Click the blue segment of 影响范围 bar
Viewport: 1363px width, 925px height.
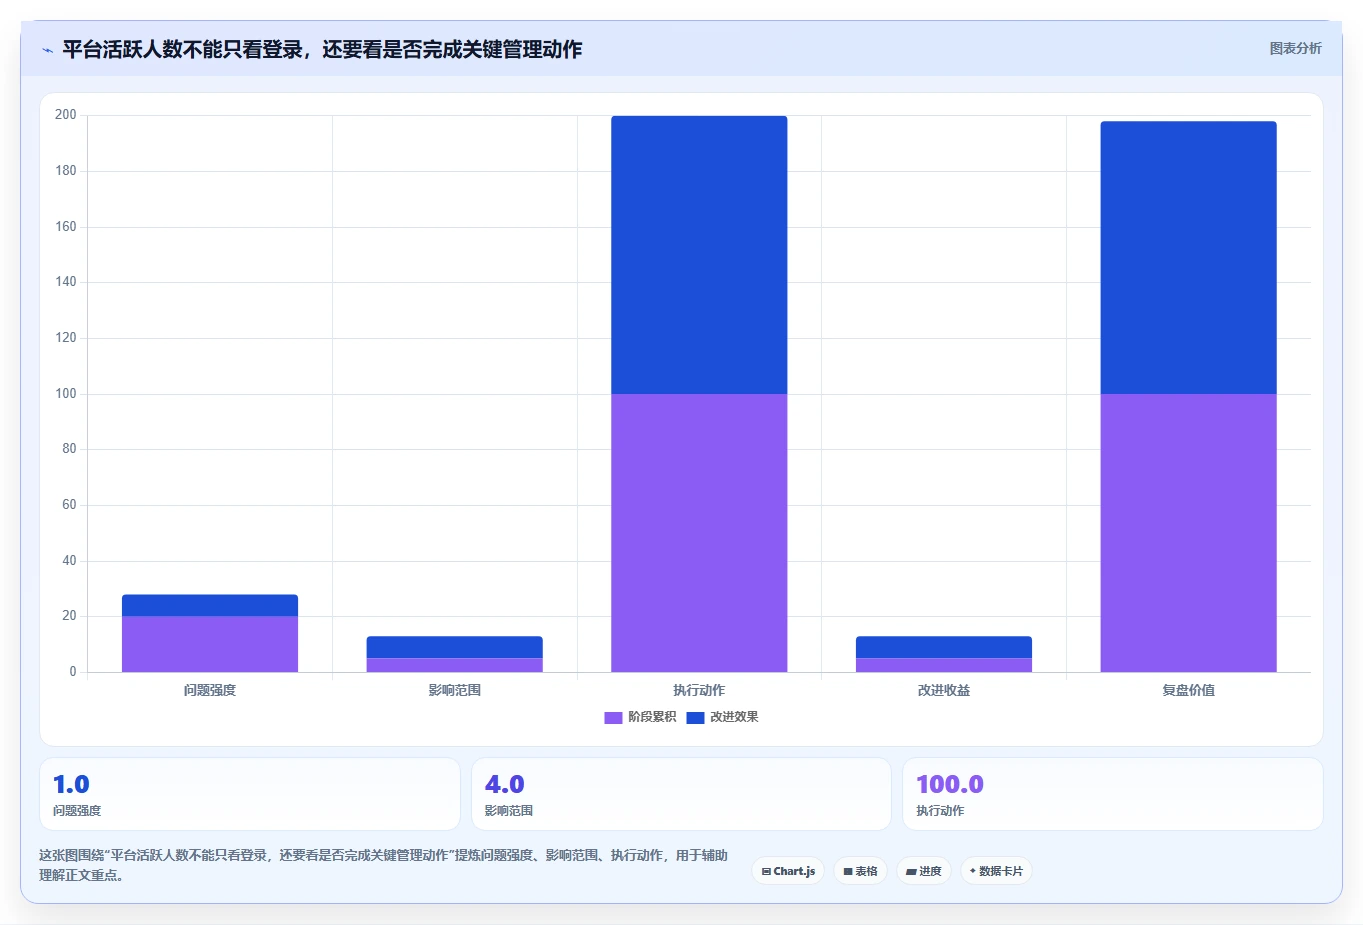pyautogui.click(x=455, y=647)
